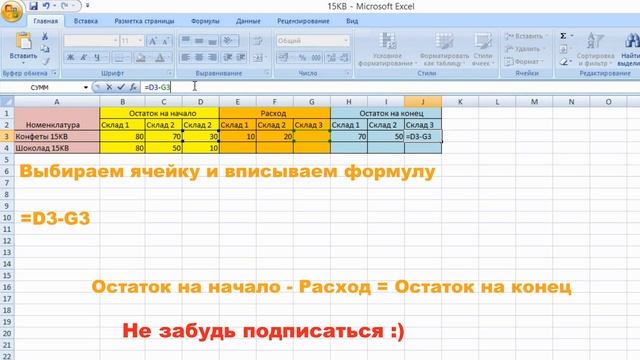Viewport: 640px width, 360px height.
Task: Toggle center horizontal alignment
Action: tap(199, 58)
